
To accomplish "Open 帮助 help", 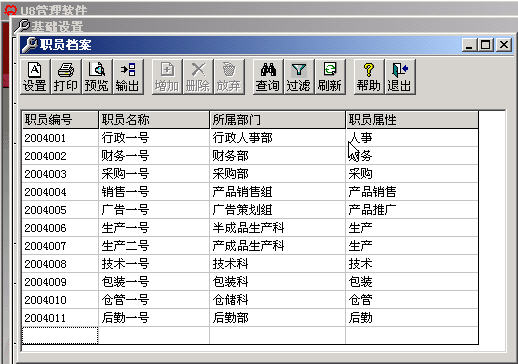I will pos(369,77).
